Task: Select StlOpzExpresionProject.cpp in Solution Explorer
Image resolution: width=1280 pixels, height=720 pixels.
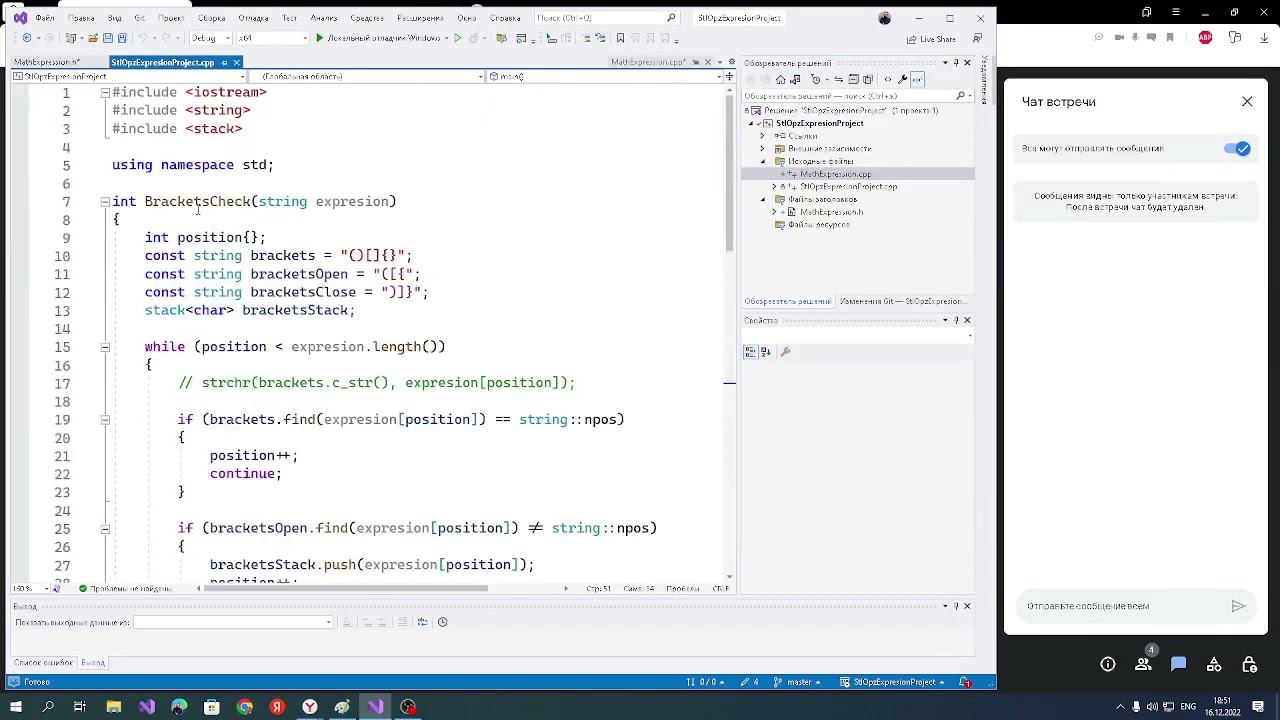Action: (x=848, y=187)
